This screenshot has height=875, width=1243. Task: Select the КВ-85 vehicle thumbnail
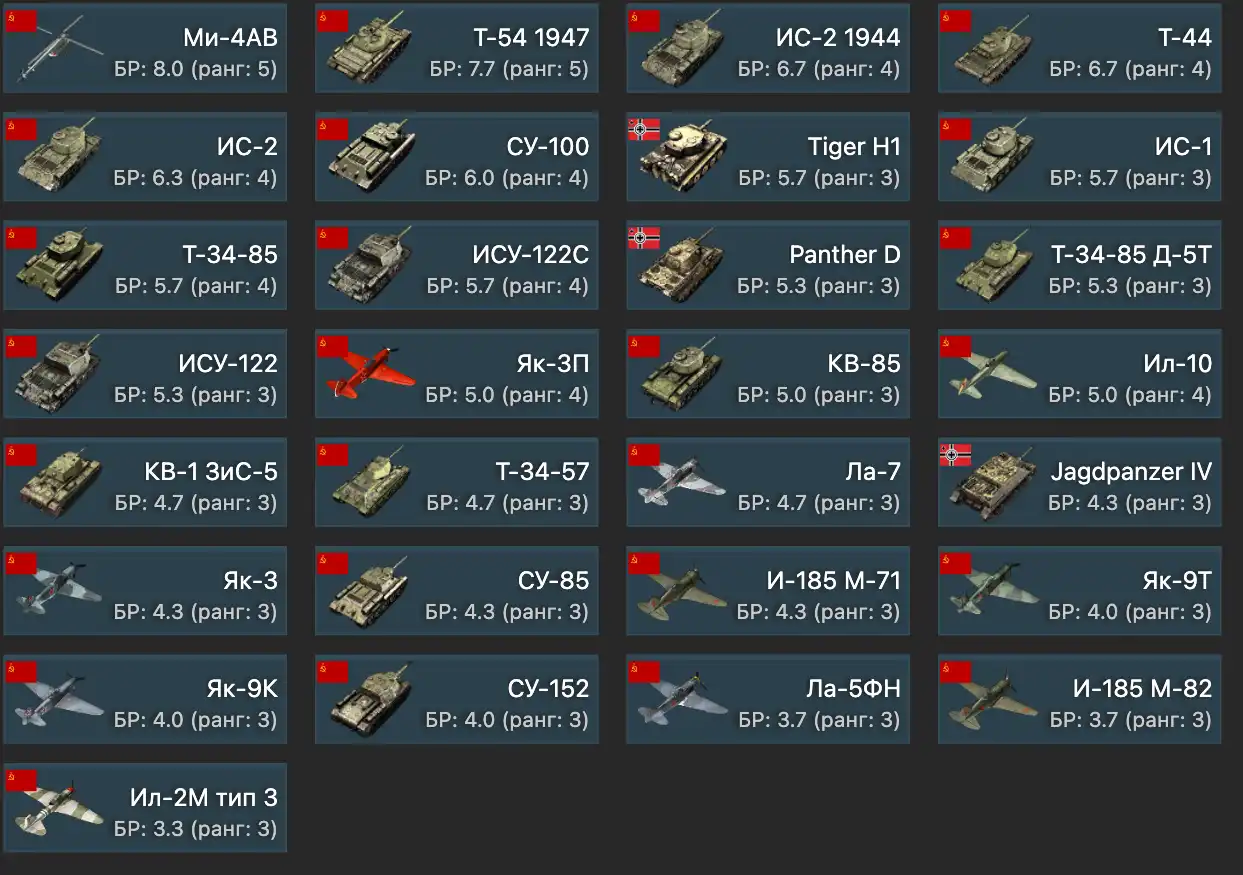pyautogui.click(x=682, y=376)
